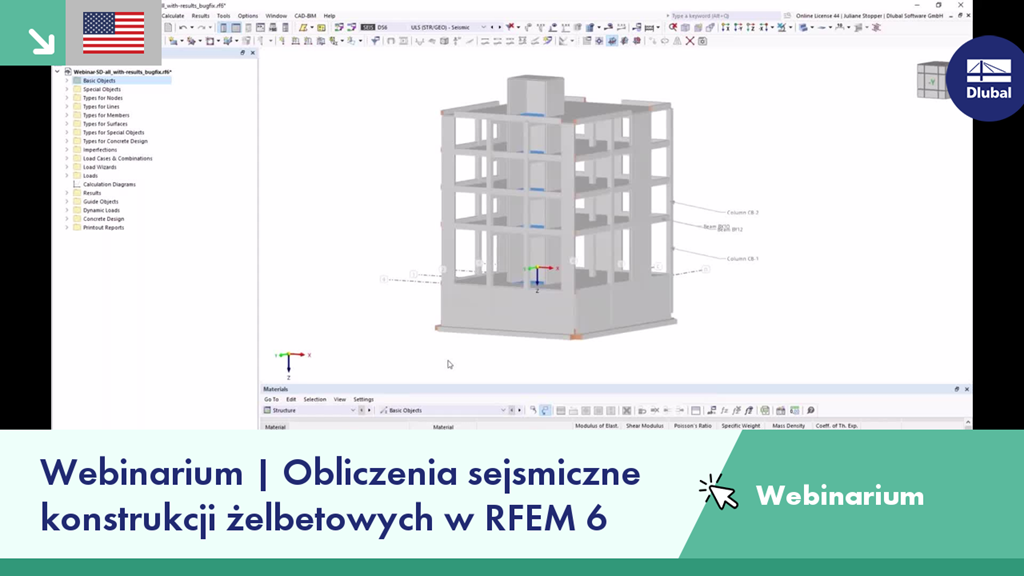Select Types for Concrete Design item
1024x576 pixels.
[x=115, y=141]
